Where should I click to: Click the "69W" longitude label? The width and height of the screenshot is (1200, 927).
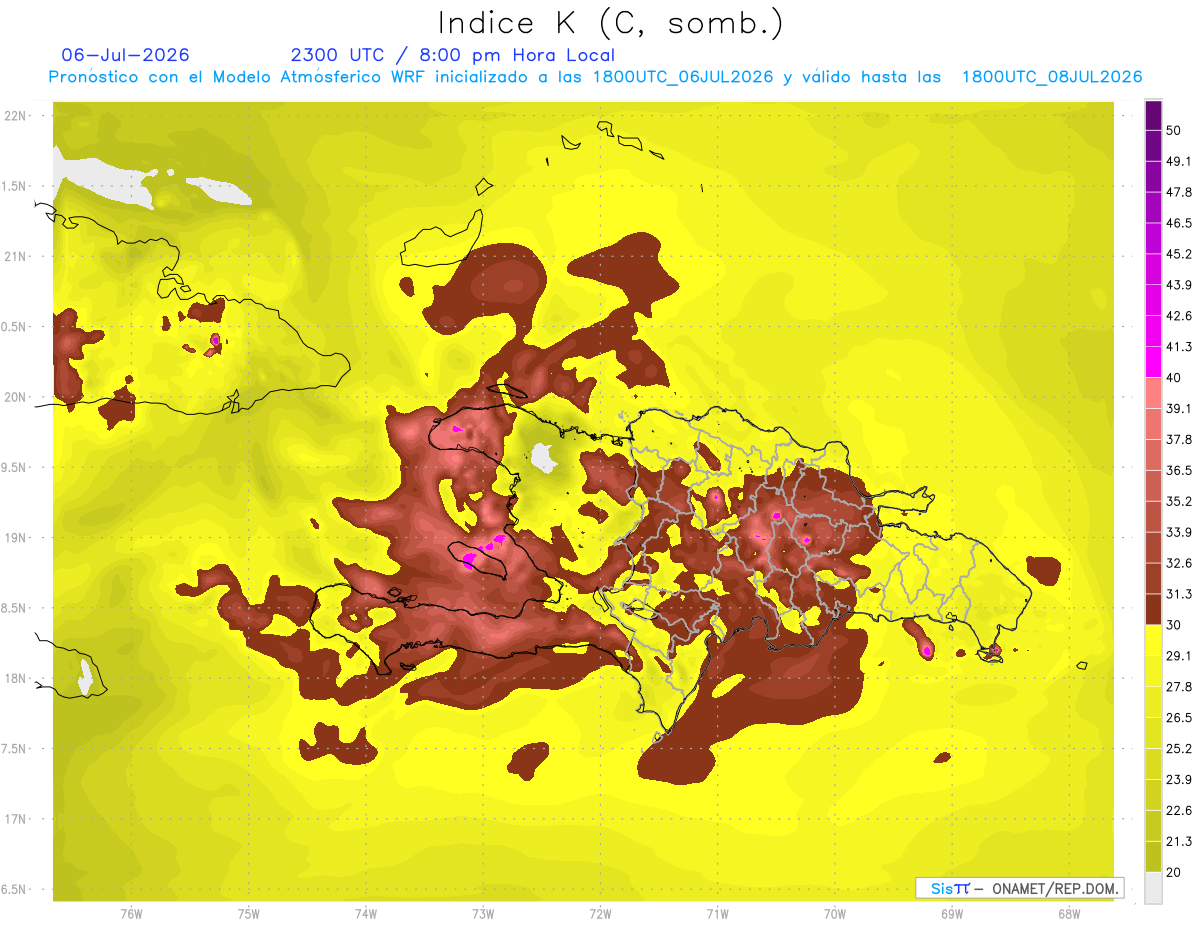(952, 914)
